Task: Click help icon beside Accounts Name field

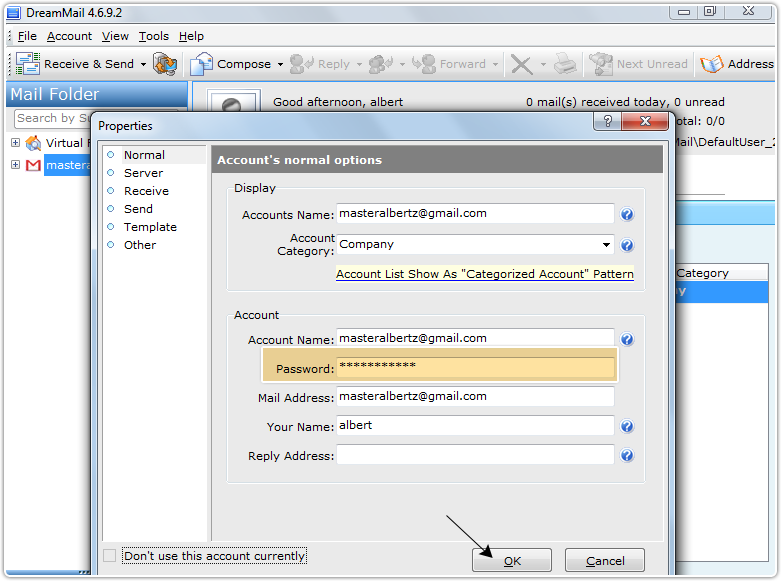Action: coord(627,214)
